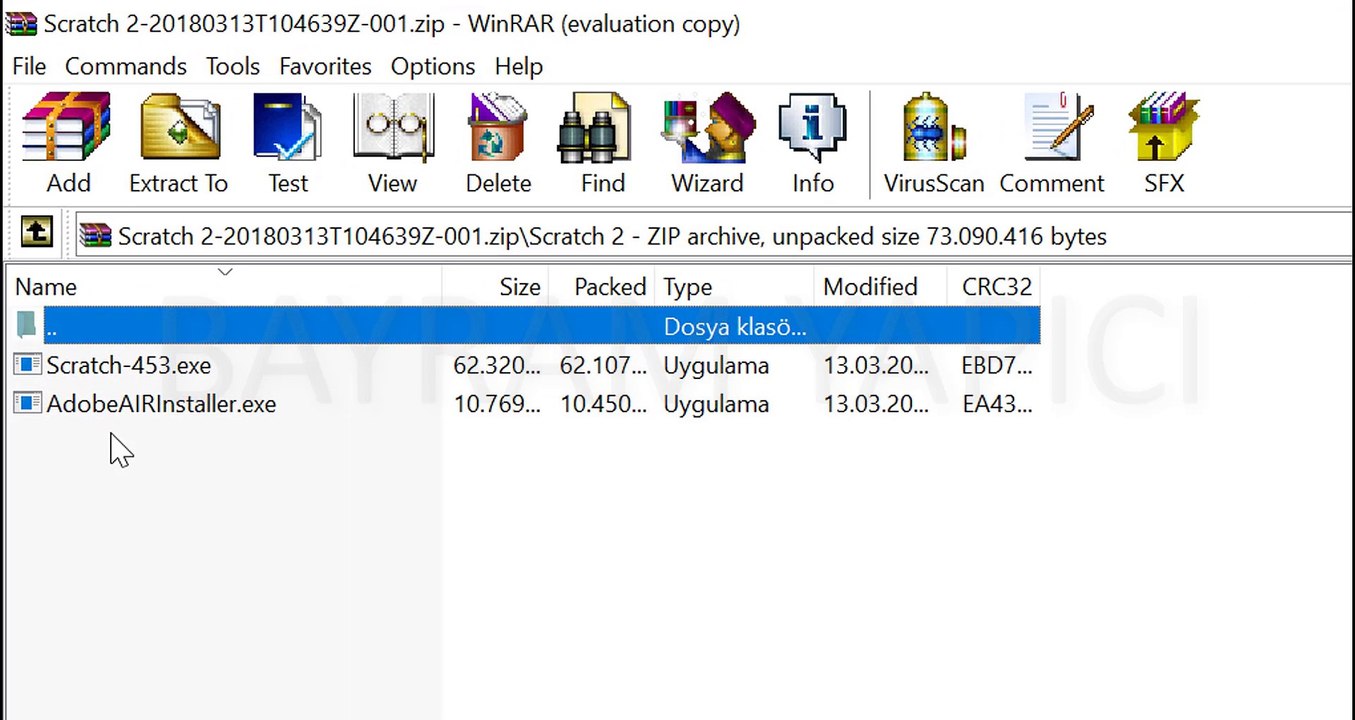Click the EBD7... CRC32 value
1355x720 pixels.
coord(998,365)
